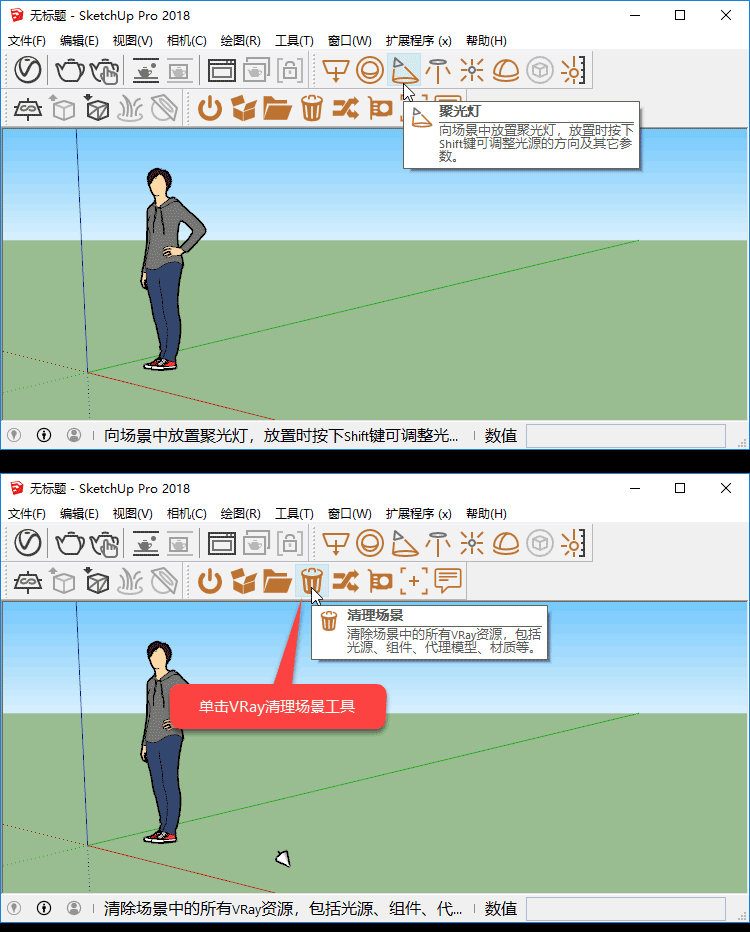750x932 pixels.
Task: Click trash can icon in upper window
Action: [311, 108]
